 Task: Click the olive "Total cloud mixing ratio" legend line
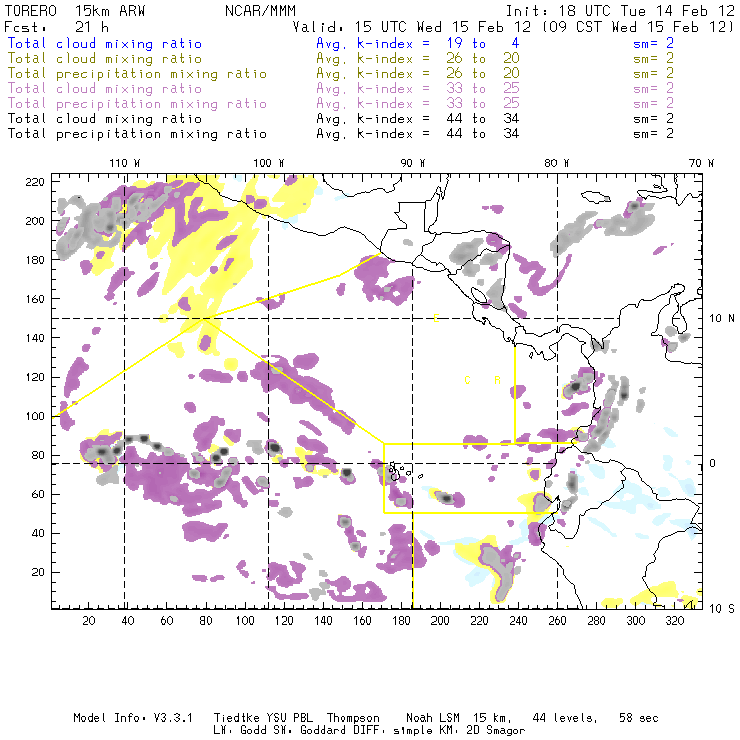[x=105, y=59]
